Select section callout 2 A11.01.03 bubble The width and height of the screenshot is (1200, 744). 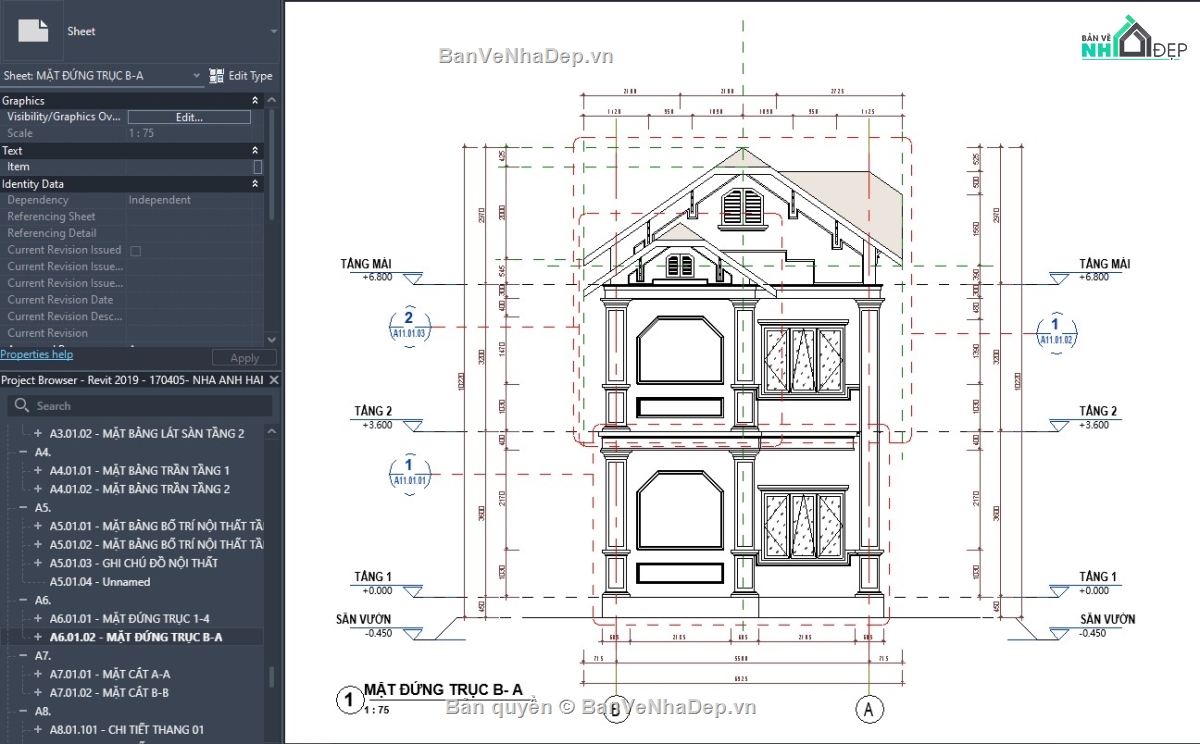(x=408, y=325)
